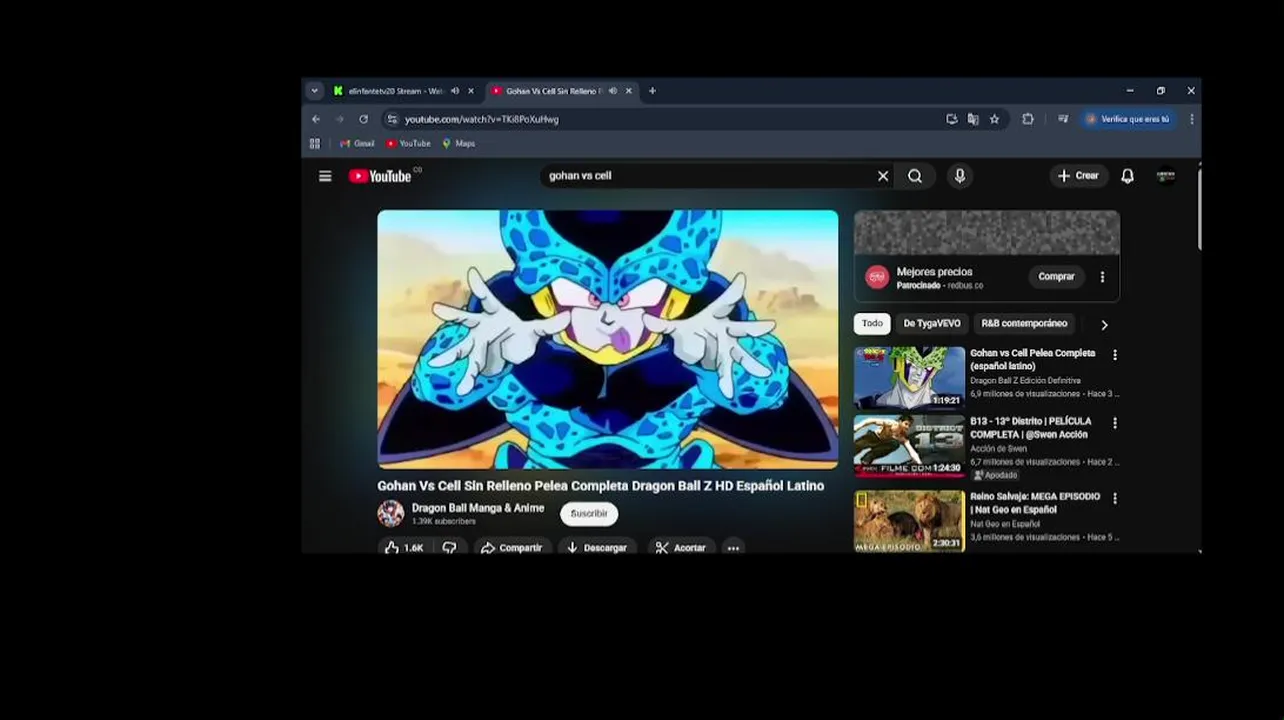The width and height of the screenshot is (1284, 720).
Task: Open the apps grid in bookmarks bar
Action: (315, 144)
